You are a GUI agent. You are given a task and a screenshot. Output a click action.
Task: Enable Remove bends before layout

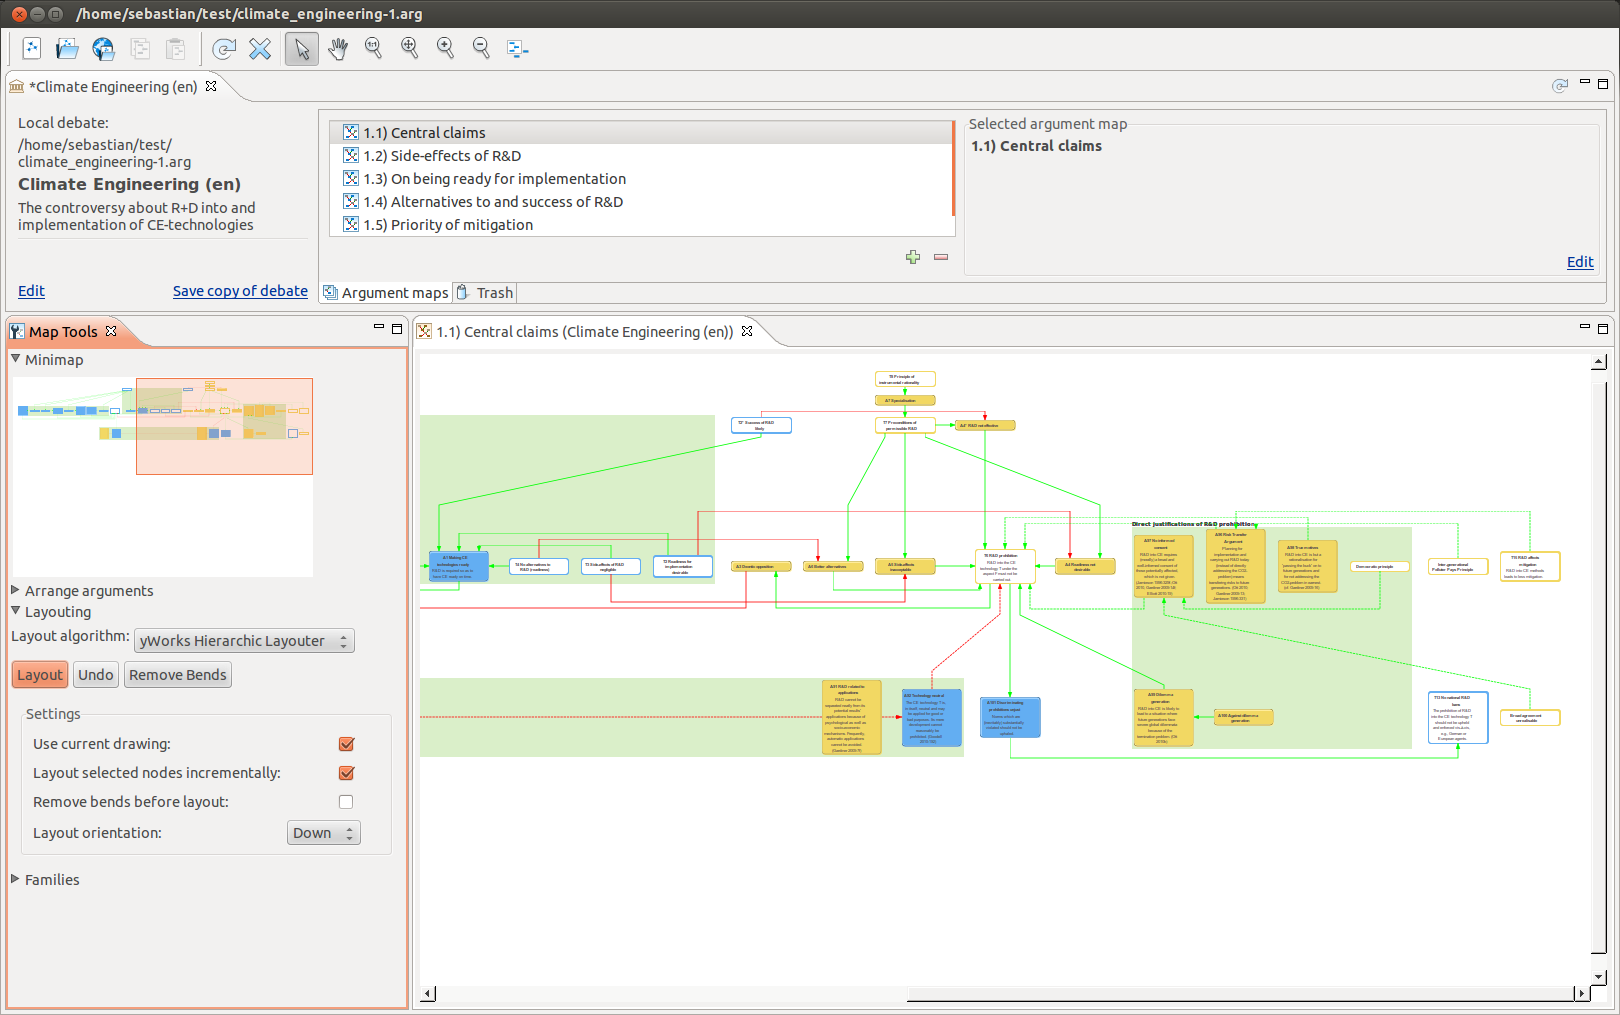coord(346,802)
